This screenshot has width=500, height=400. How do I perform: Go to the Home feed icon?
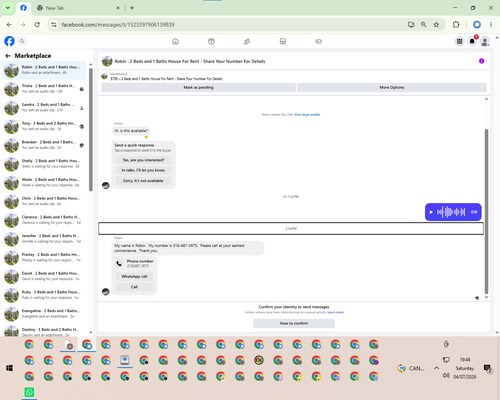[175, 41]
